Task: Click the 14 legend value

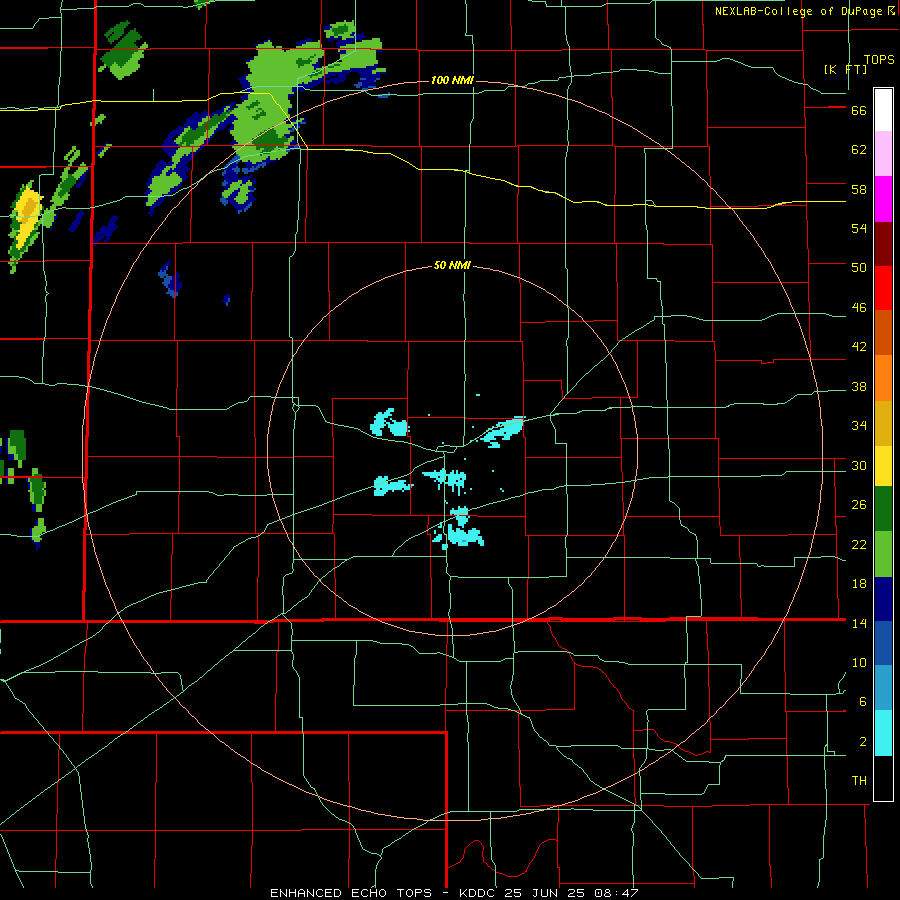Action: coord(859,623)
